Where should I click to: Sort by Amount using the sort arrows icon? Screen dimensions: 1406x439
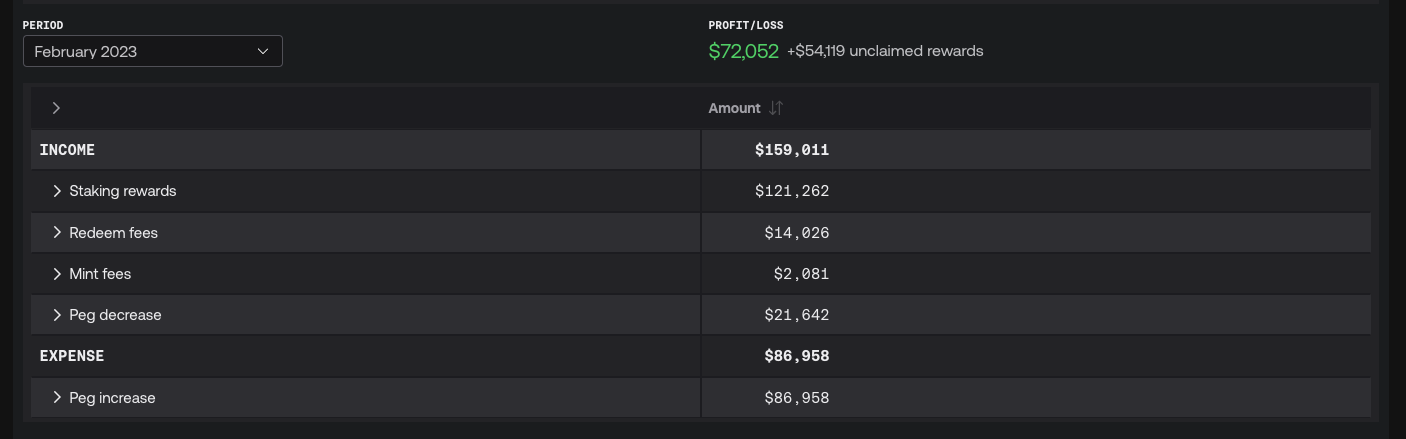click(x=776, y=108)
